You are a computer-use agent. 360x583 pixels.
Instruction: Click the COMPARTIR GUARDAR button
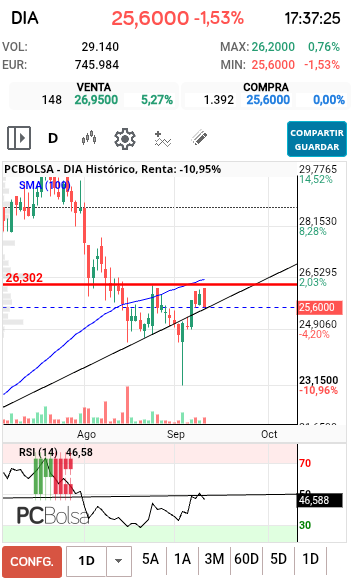[x=317, y=139]
